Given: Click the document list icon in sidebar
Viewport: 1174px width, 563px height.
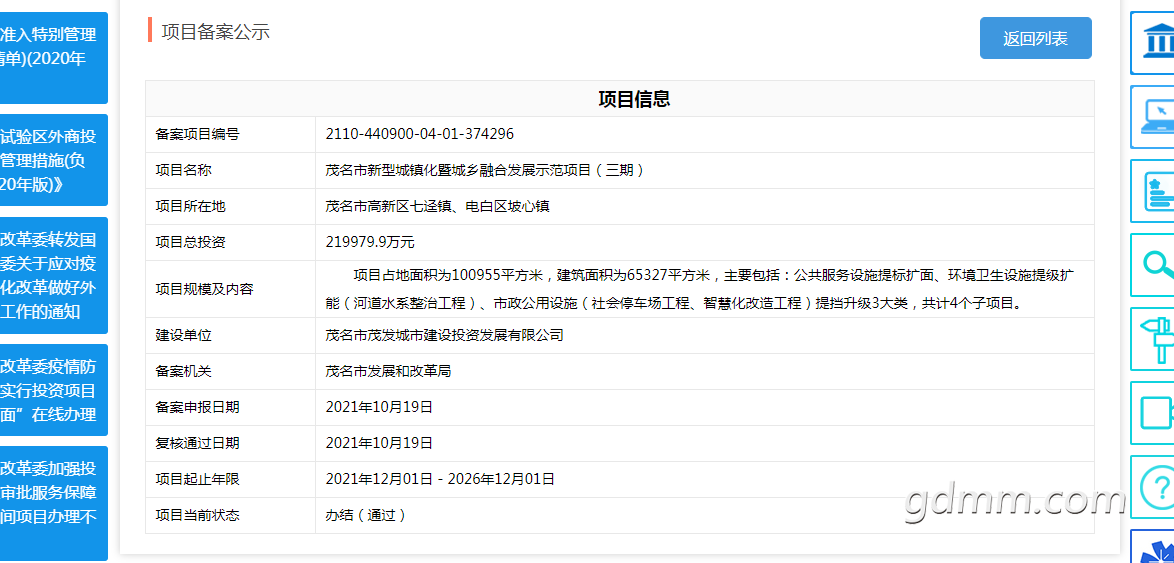Looking at the screenshot, I should pyautogui.click(x=1155, y=191).
